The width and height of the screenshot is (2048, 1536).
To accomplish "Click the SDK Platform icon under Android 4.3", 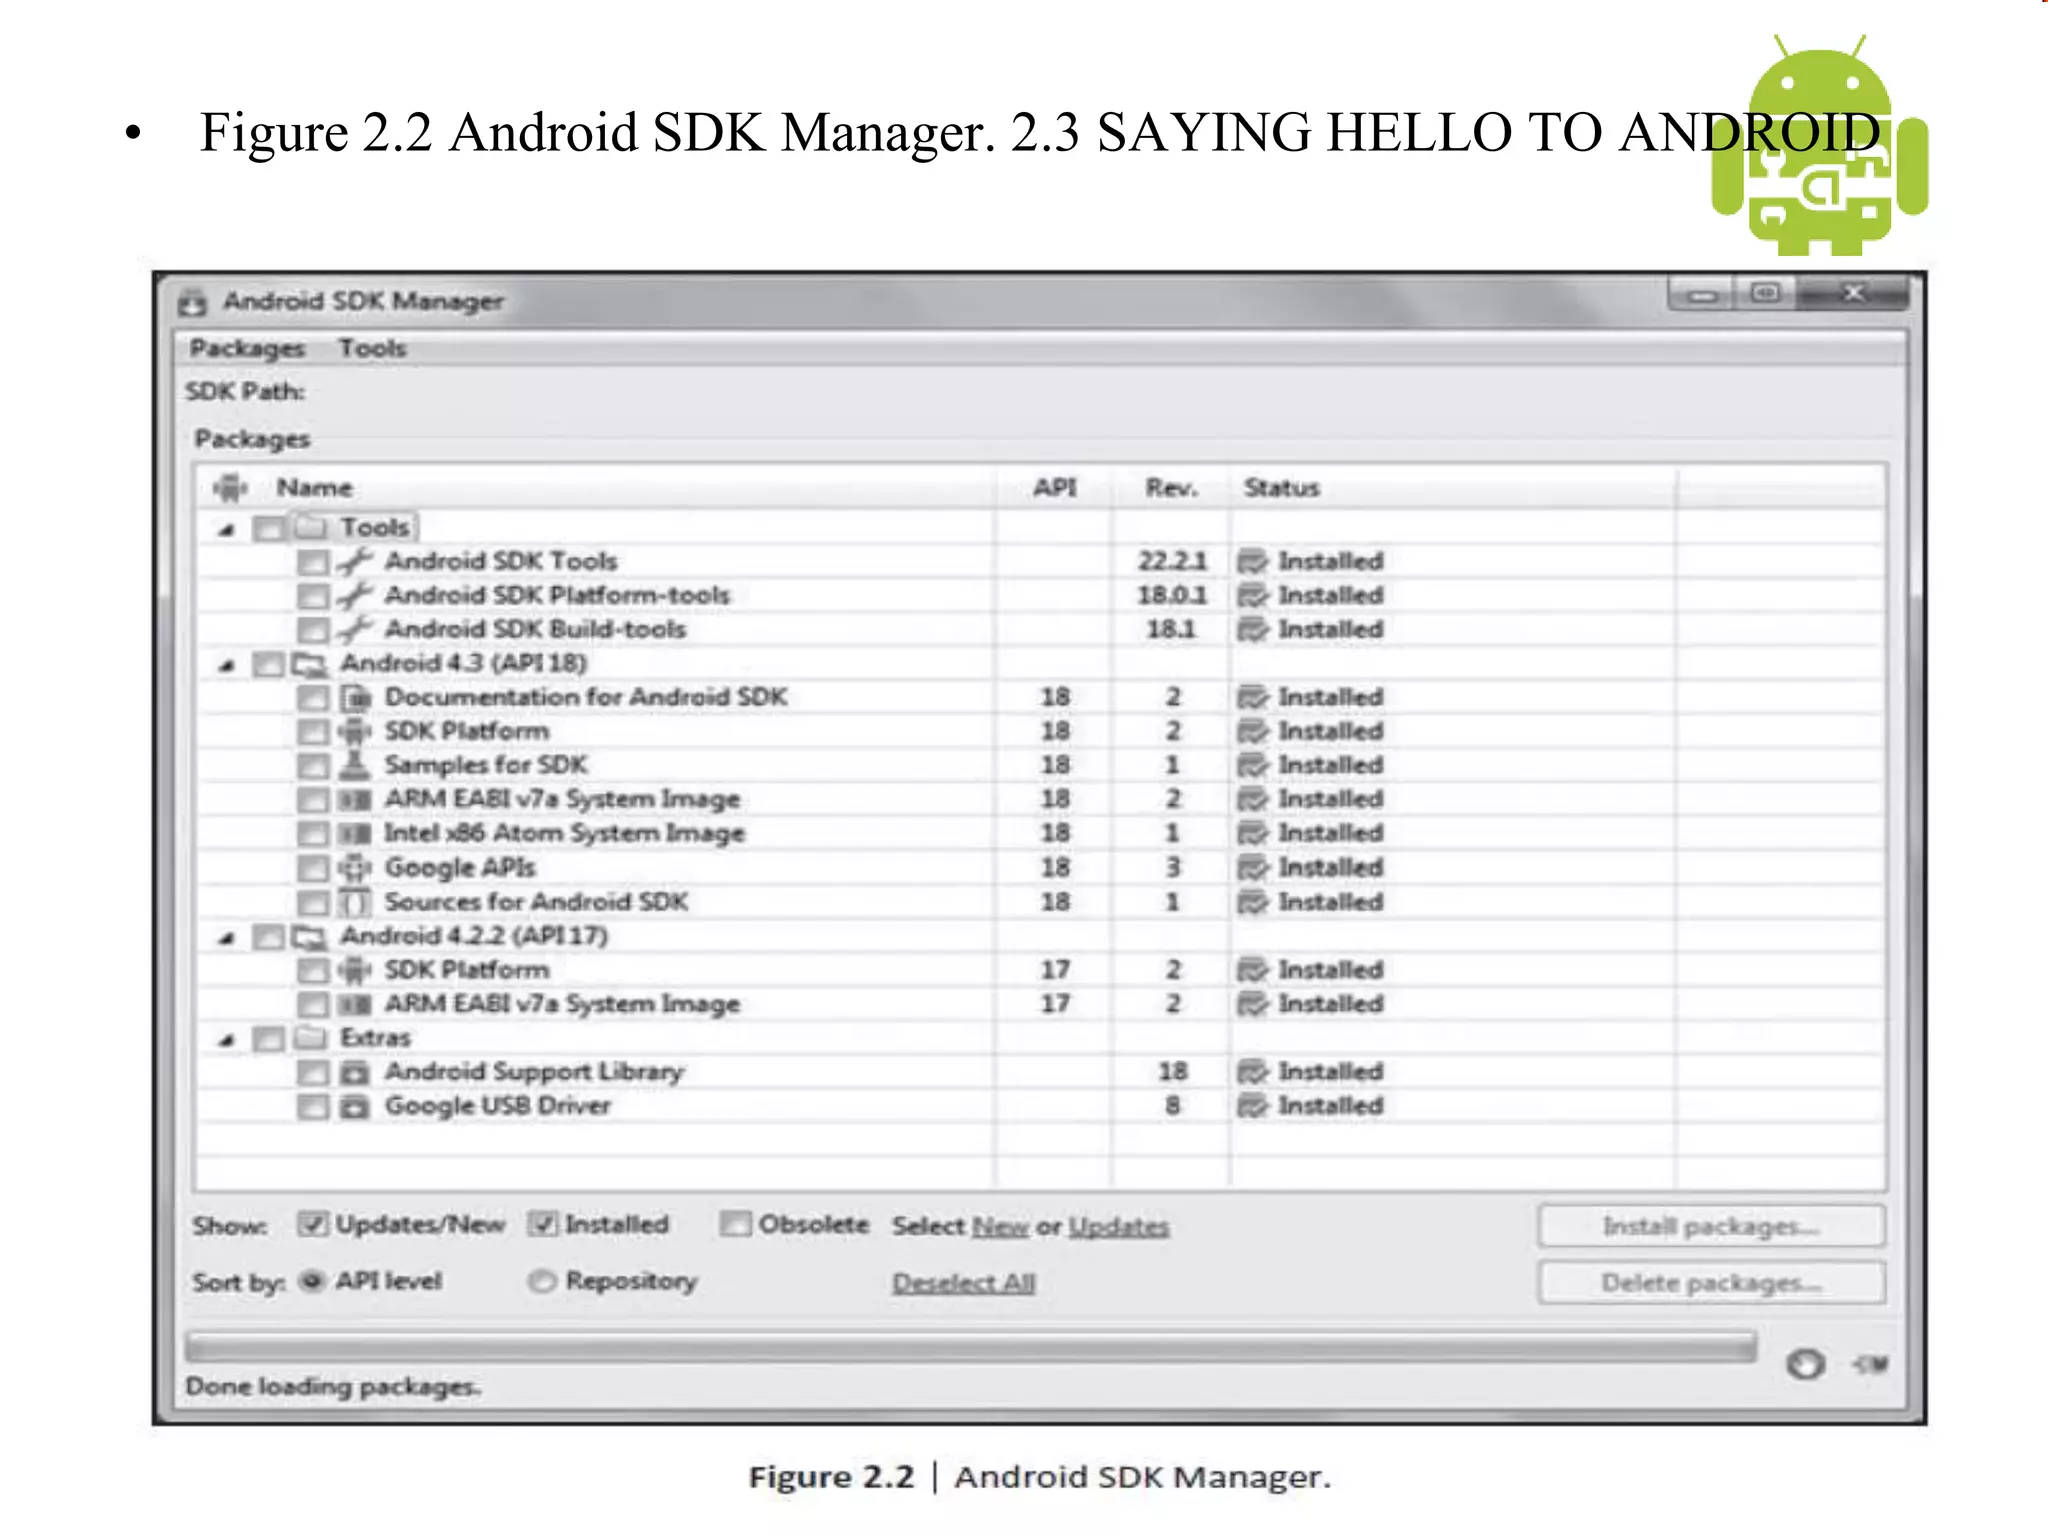I will click(355, 731).
